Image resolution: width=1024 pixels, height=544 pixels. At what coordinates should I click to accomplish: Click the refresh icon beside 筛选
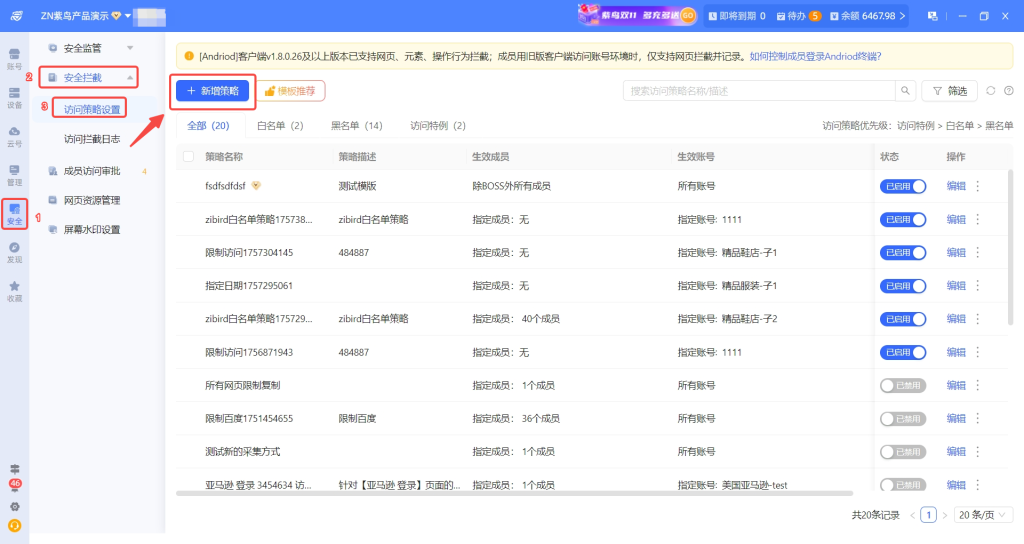click(990, 91)
